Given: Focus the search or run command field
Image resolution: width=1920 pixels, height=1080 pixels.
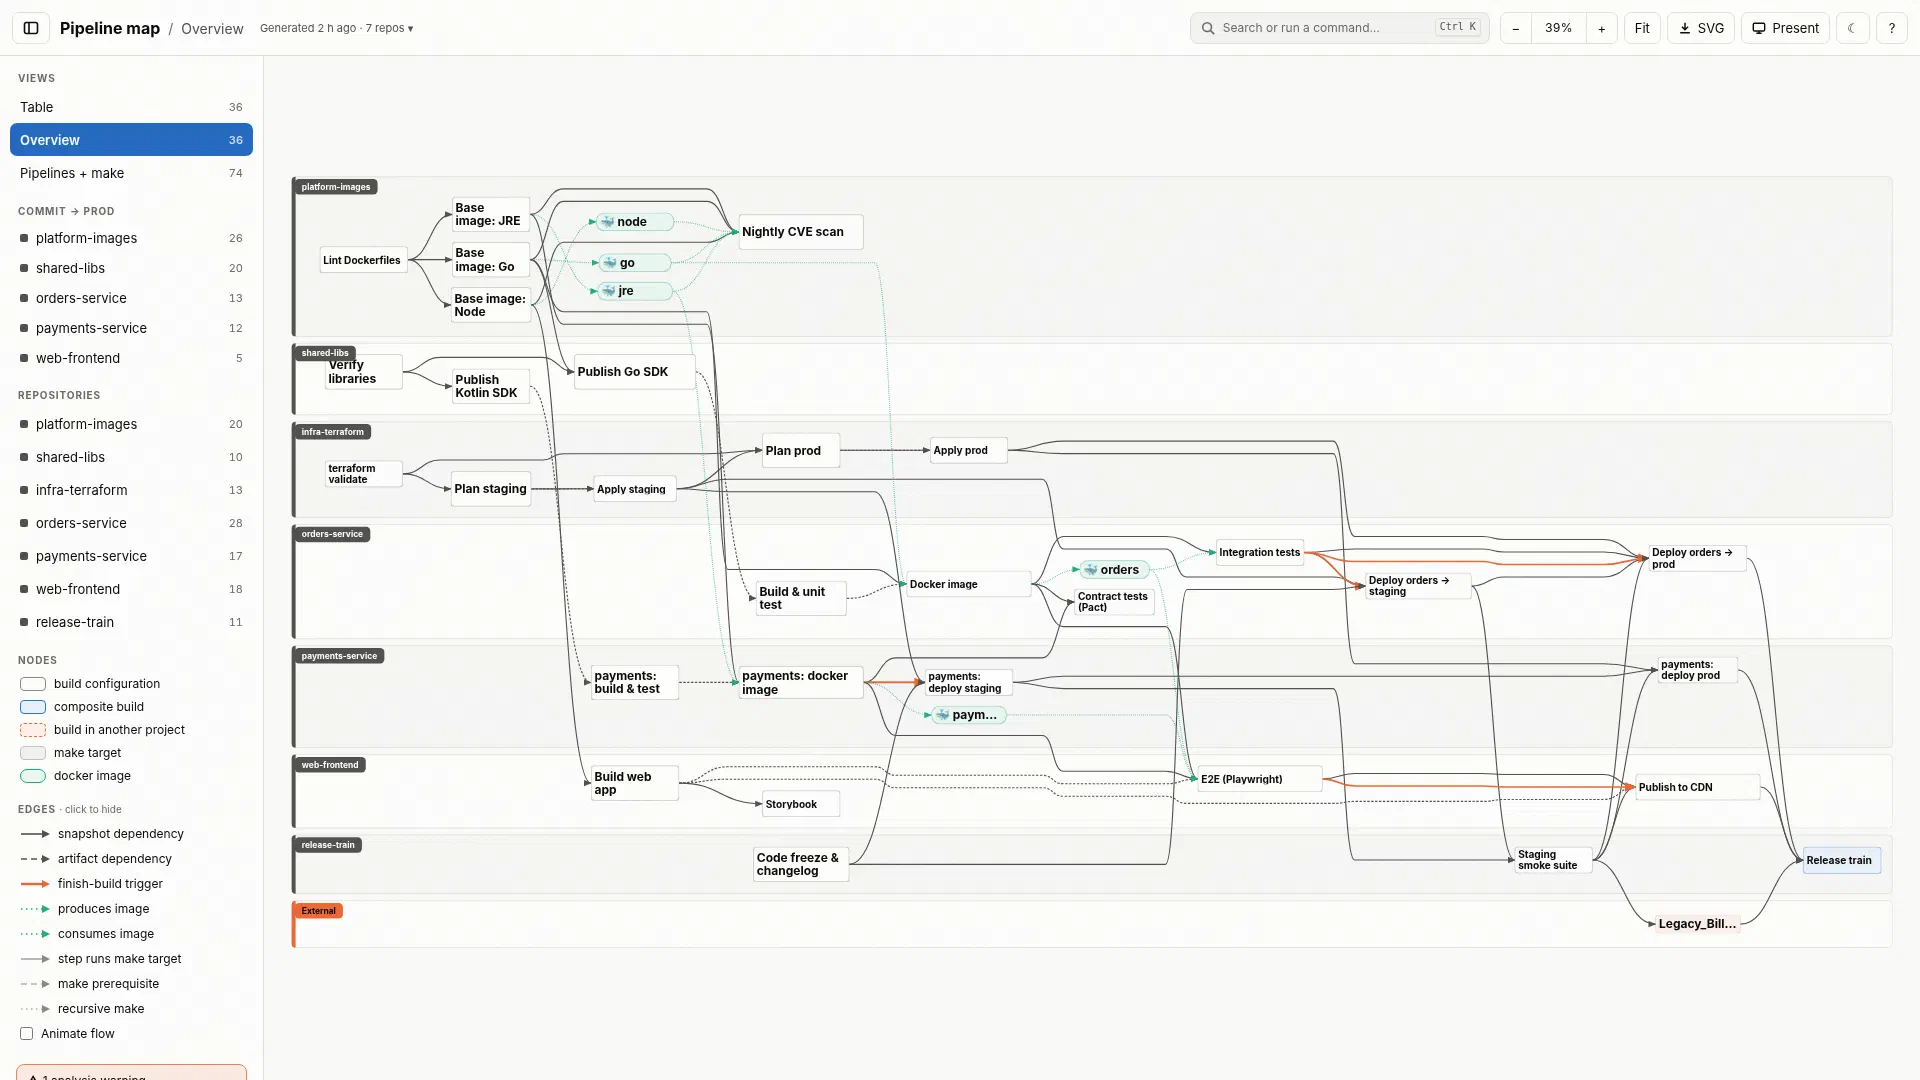Looking at the screenshot, I should [x=1339, y=28].
